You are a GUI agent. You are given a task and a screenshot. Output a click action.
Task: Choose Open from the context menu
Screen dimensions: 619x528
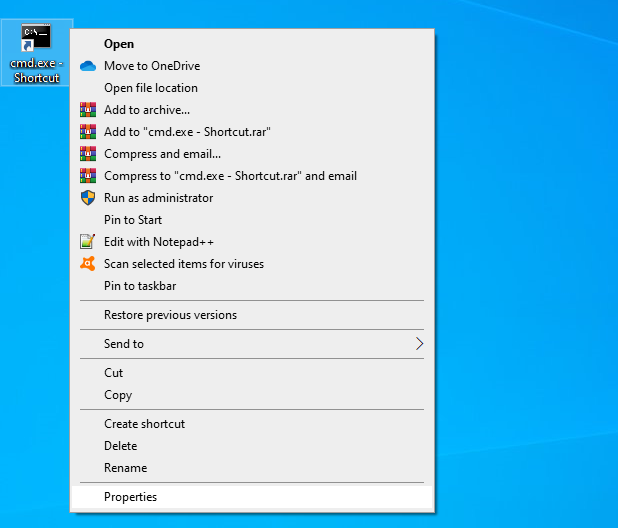coord(252,44)
